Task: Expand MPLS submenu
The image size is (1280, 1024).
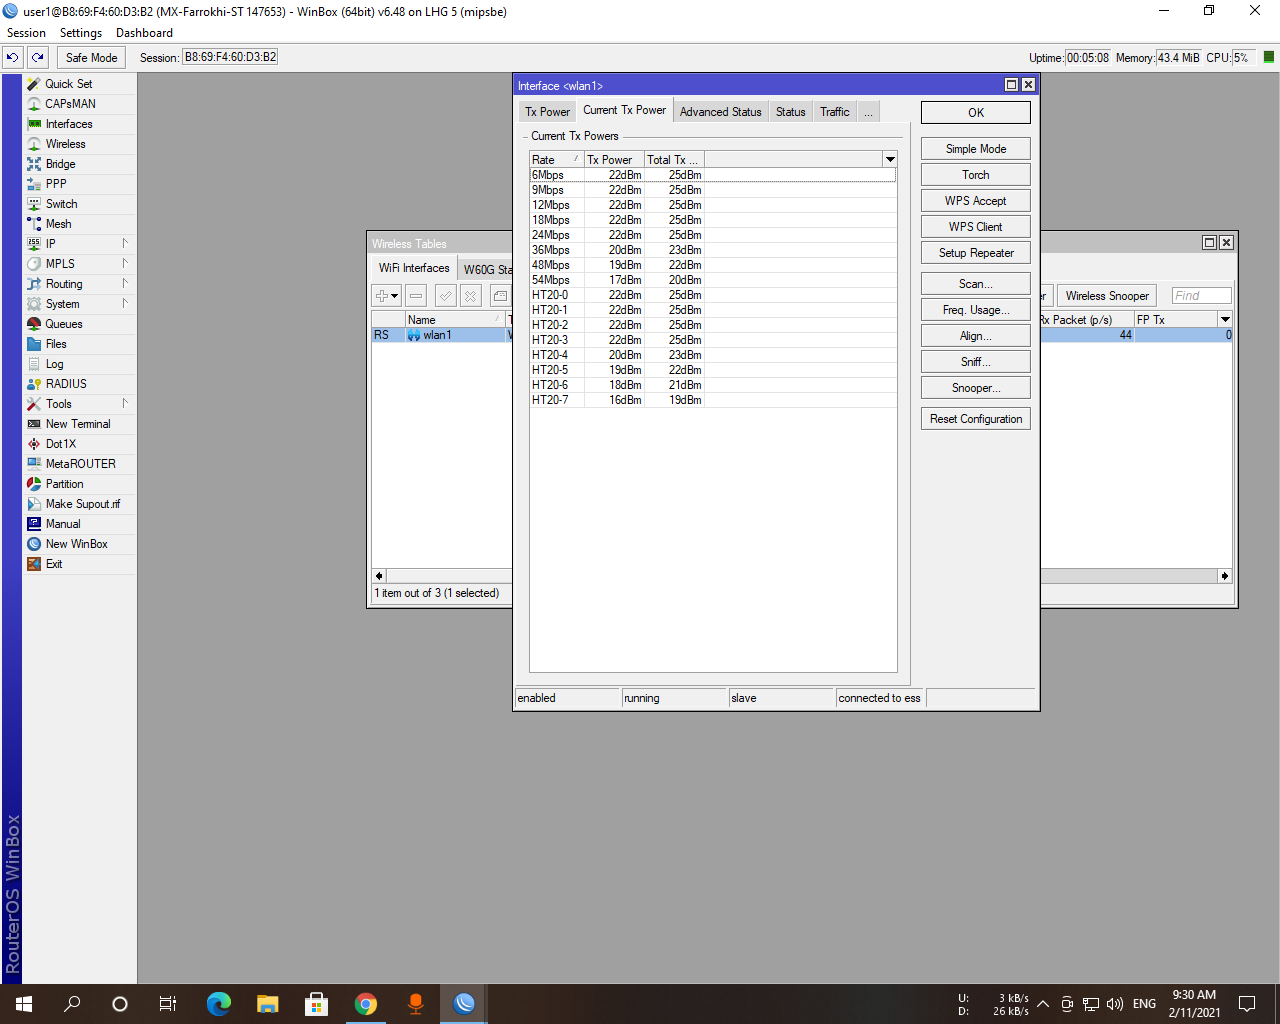Action: click(125, 263)
